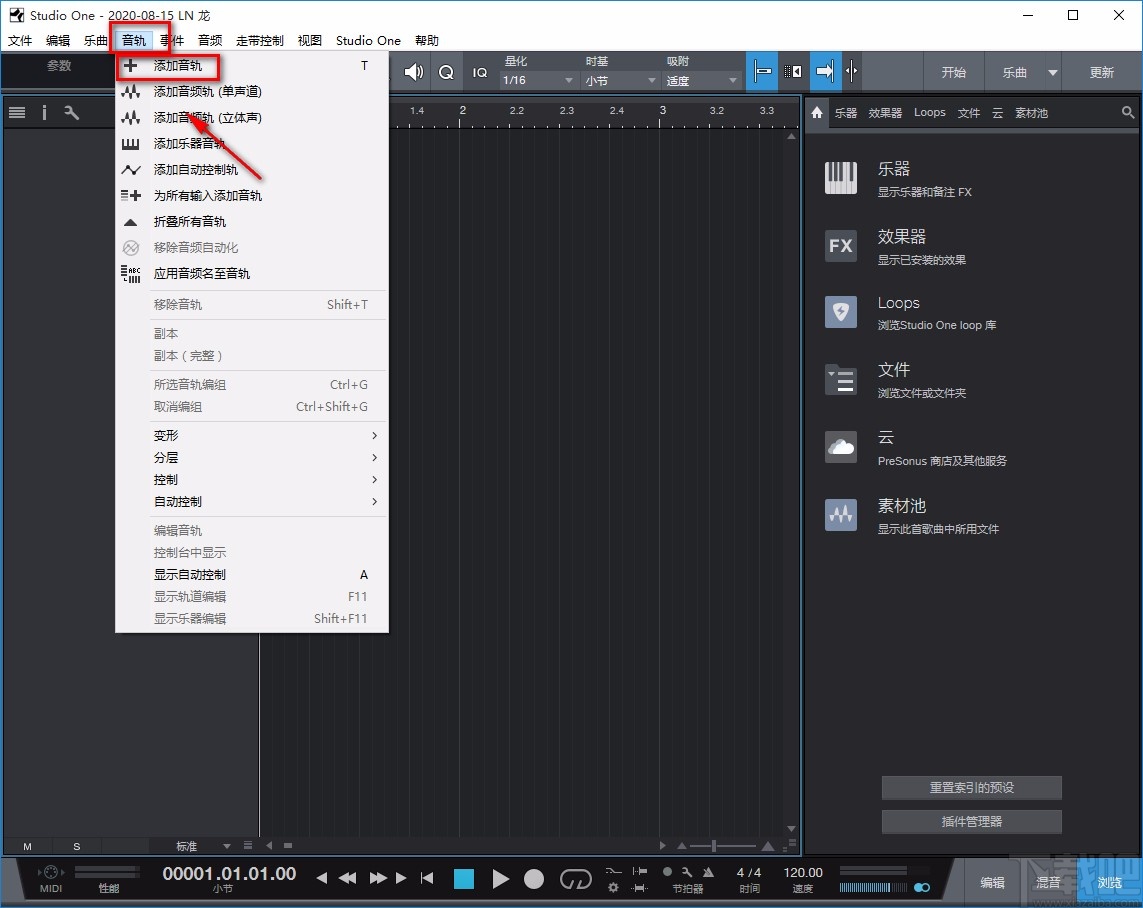Click the piano keys icon for 添加乐器音轨

click(130, 144)
